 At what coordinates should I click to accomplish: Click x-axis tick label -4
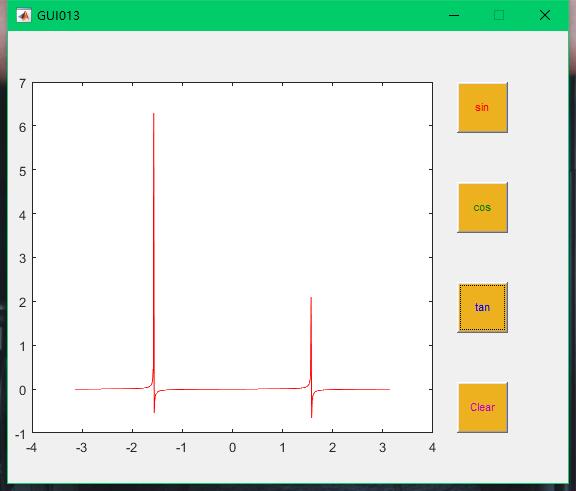point(31,448)
